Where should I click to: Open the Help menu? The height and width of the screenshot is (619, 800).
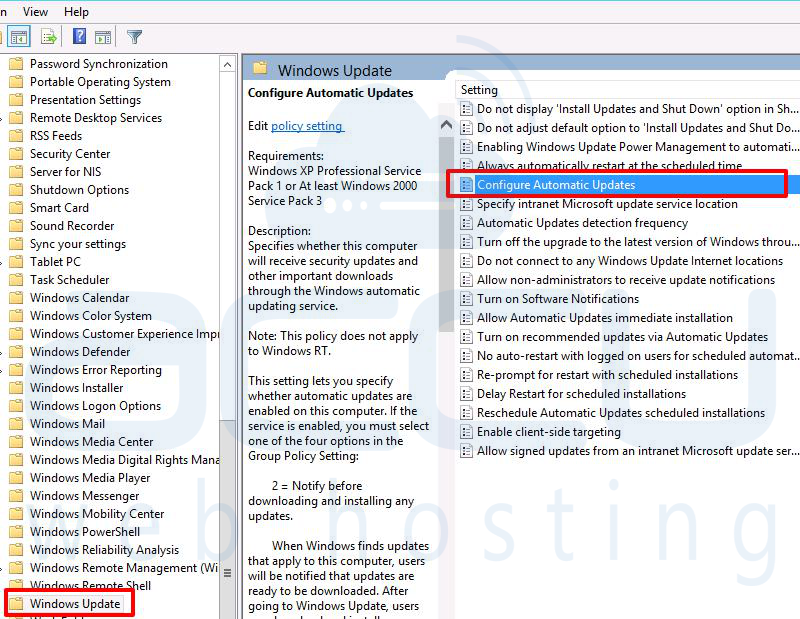click(x=76, y=11)
